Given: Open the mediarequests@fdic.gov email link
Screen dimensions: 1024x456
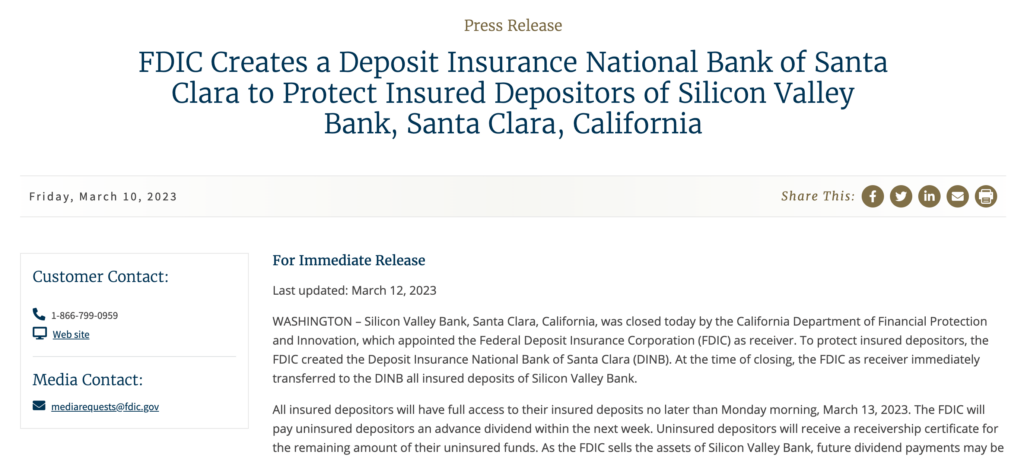Looking at the screenshot, I should 105,406.
